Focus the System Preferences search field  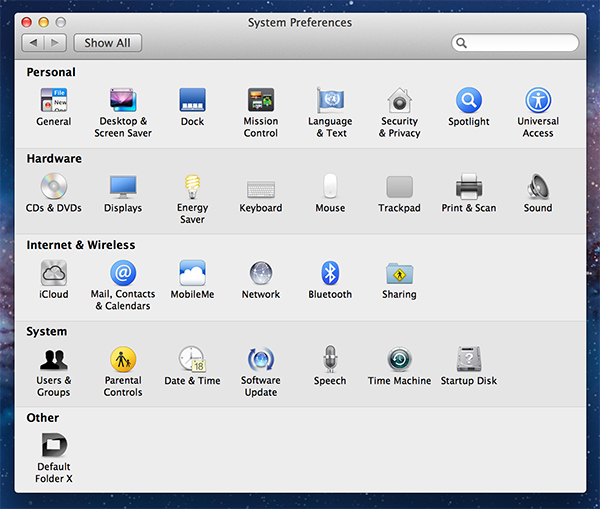[x=515, y=43]
